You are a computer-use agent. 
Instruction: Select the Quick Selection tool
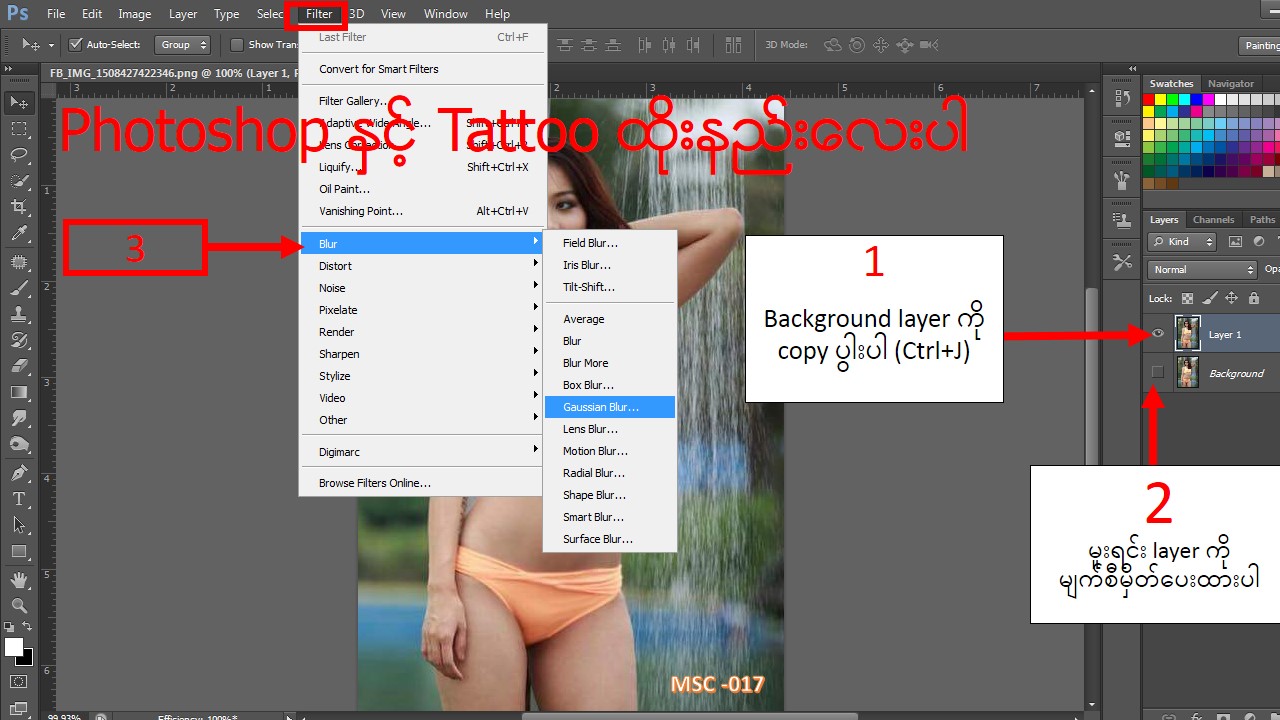pyautogui.click(x=18, y=181)
